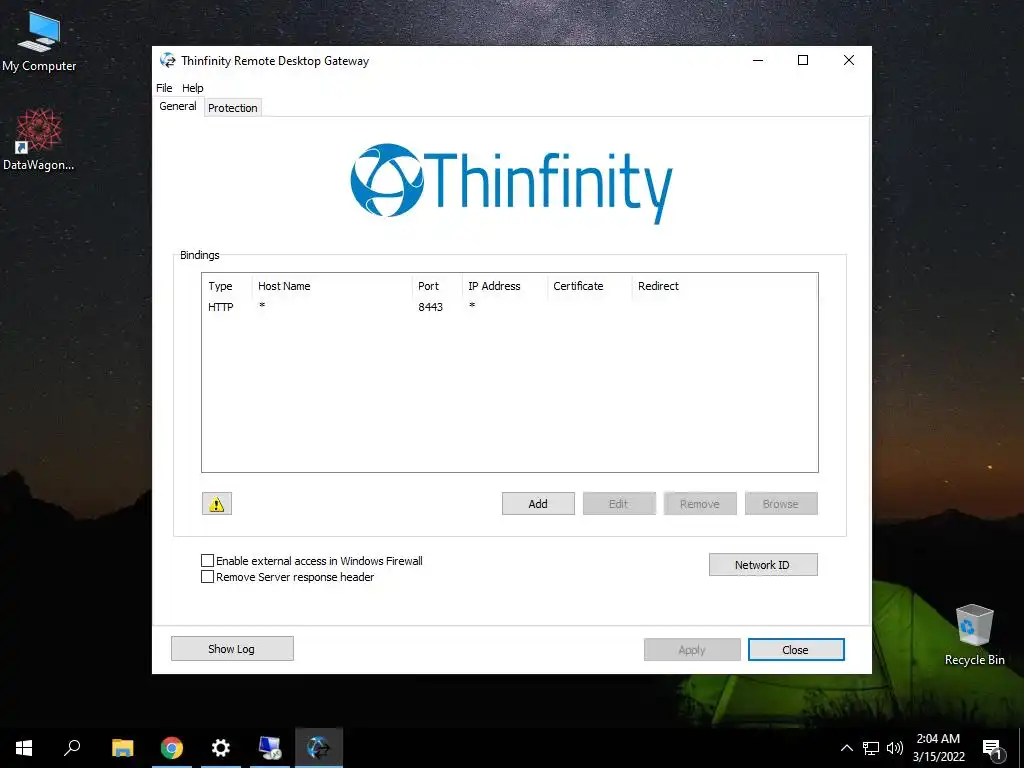The height and width of the screenshot is (768, 1024).
Task: Switch to the General tab
Action: (178, 106)
